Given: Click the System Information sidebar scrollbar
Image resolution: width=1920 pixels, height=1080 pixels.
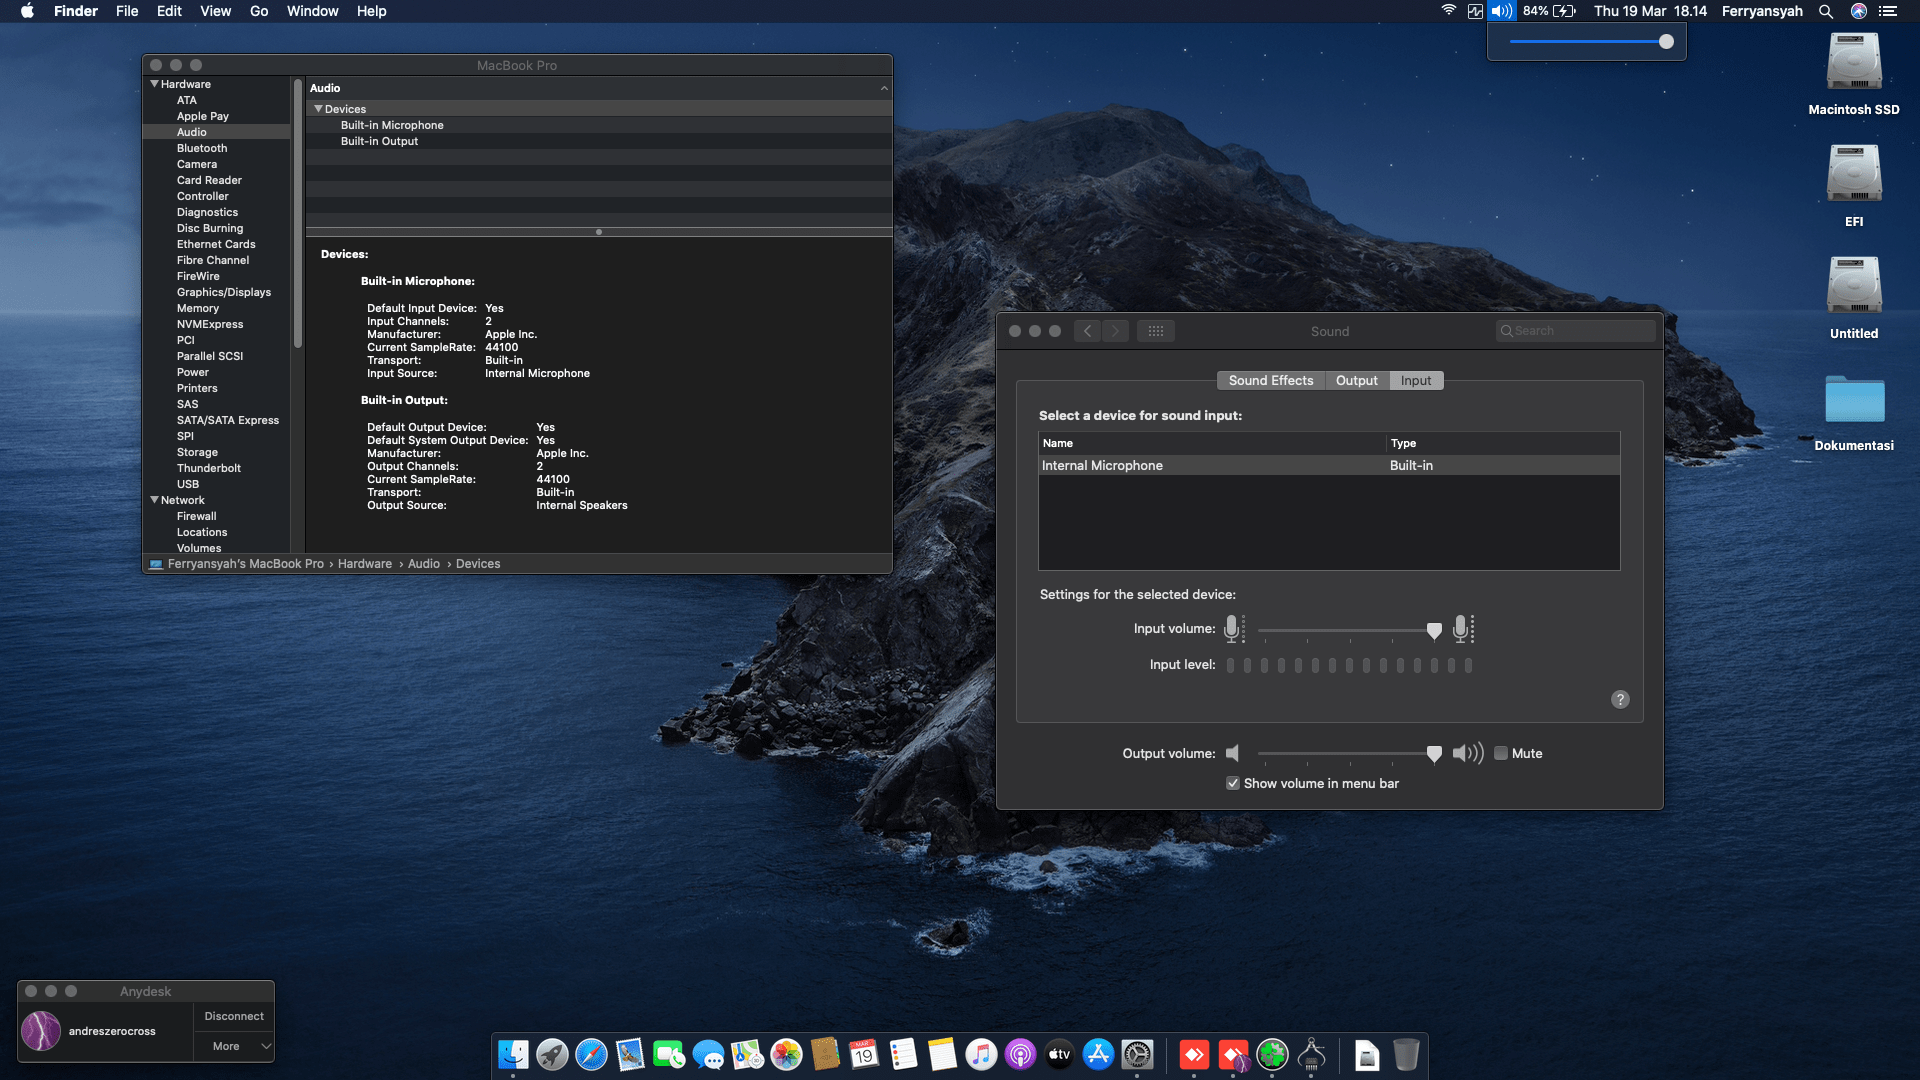Looking at the screenshot, I should click(298, 215).
